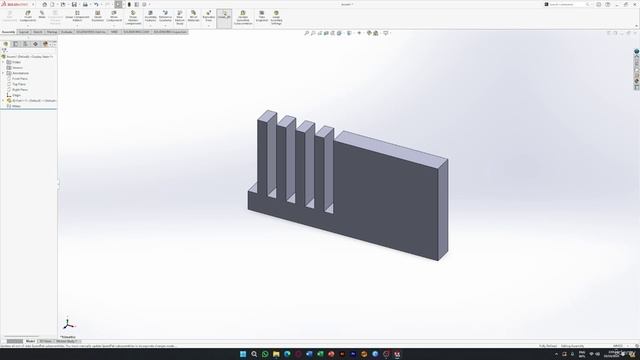The width and height of the screenshot is (640, 360).
Task: Launch the Smart Fasteners tool
Action: point(98,16)
